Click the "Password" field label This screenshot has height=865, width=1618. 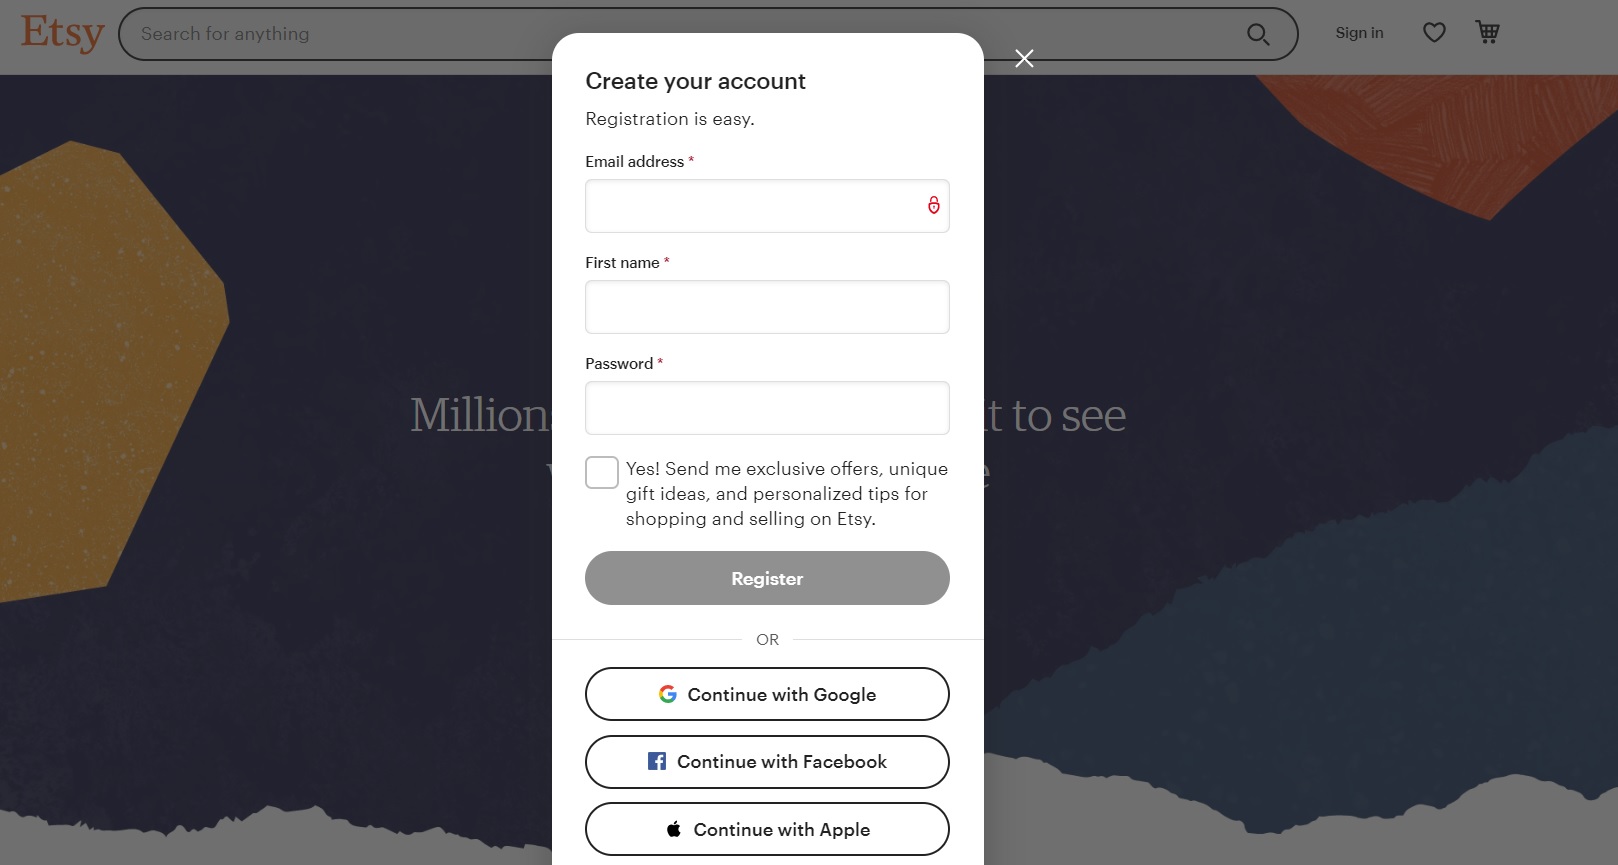point(619,364)
